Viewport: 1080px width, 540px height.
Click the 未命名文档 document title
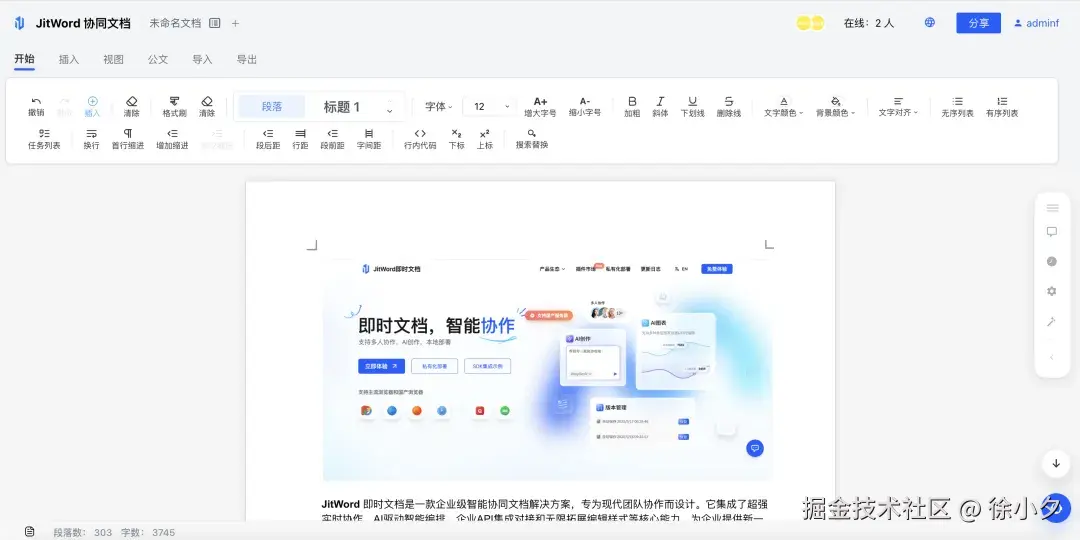click(176, 23)
